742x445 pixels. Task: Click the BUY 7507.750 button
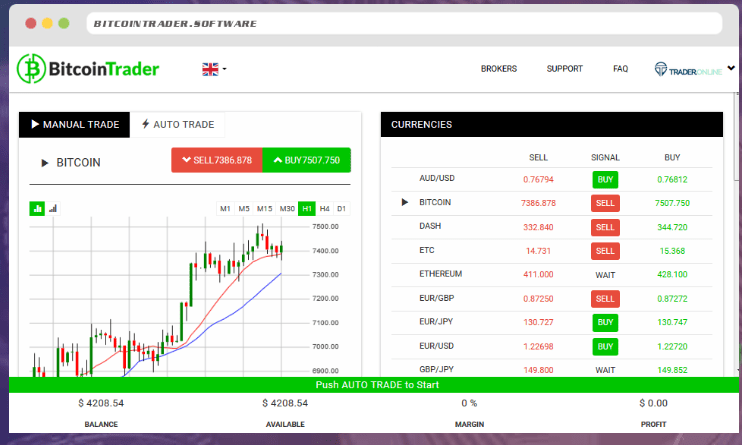(x=307, y=160)
